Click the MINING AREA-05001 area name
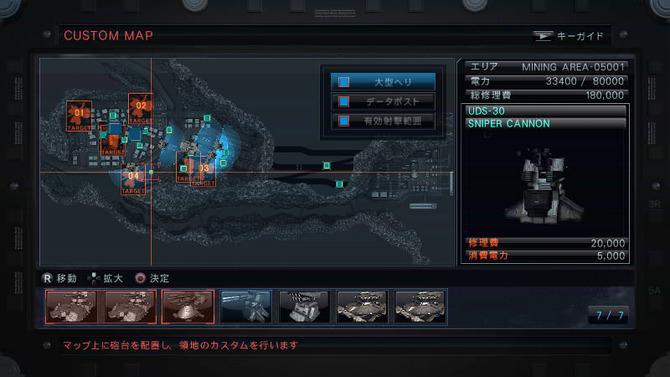 573,67
